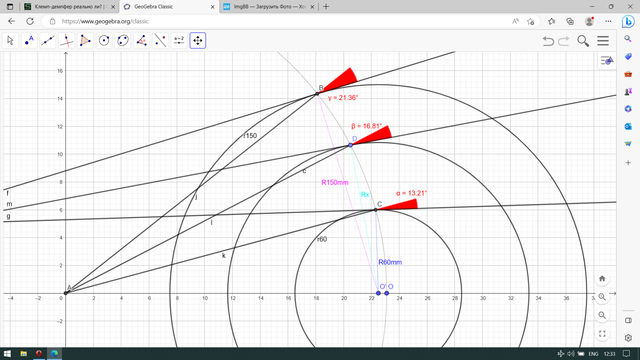Zoom in on the graphics view
This screenshot has height=360, width=640.
(602, 297)
